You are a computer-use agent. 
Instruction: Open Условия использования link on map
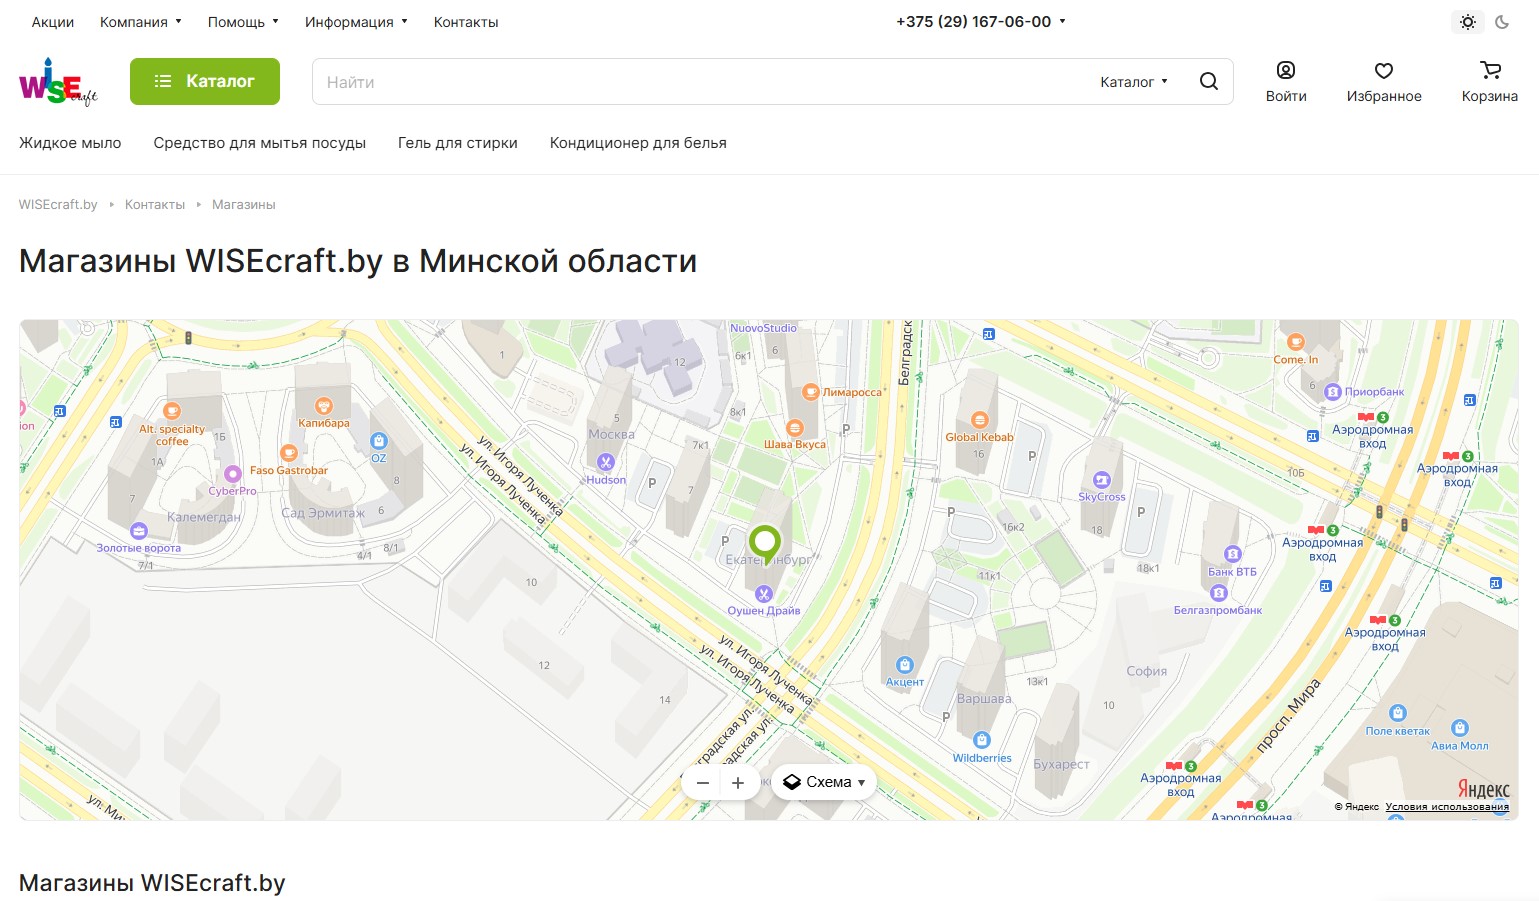click(x=1446, y=807)
